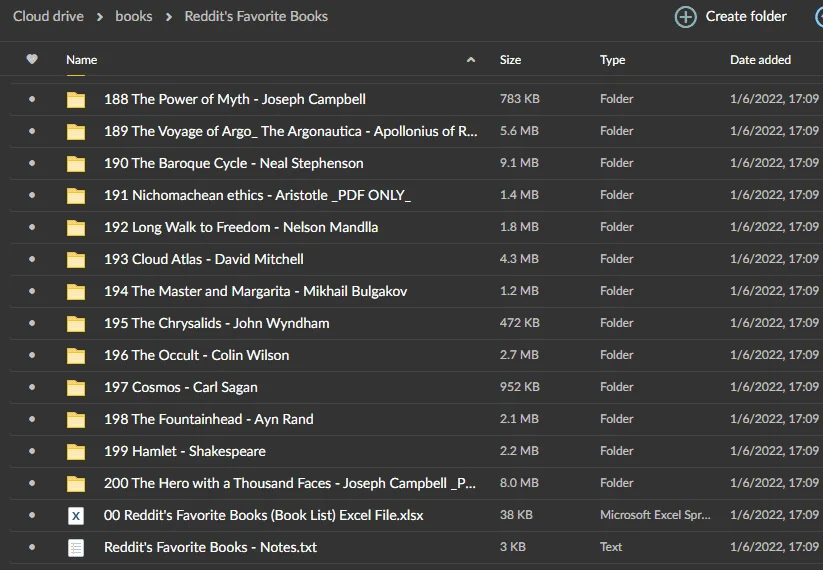
Task: Toggle favorite dot for 196 The Occult
Action: (x=32, y=355)
